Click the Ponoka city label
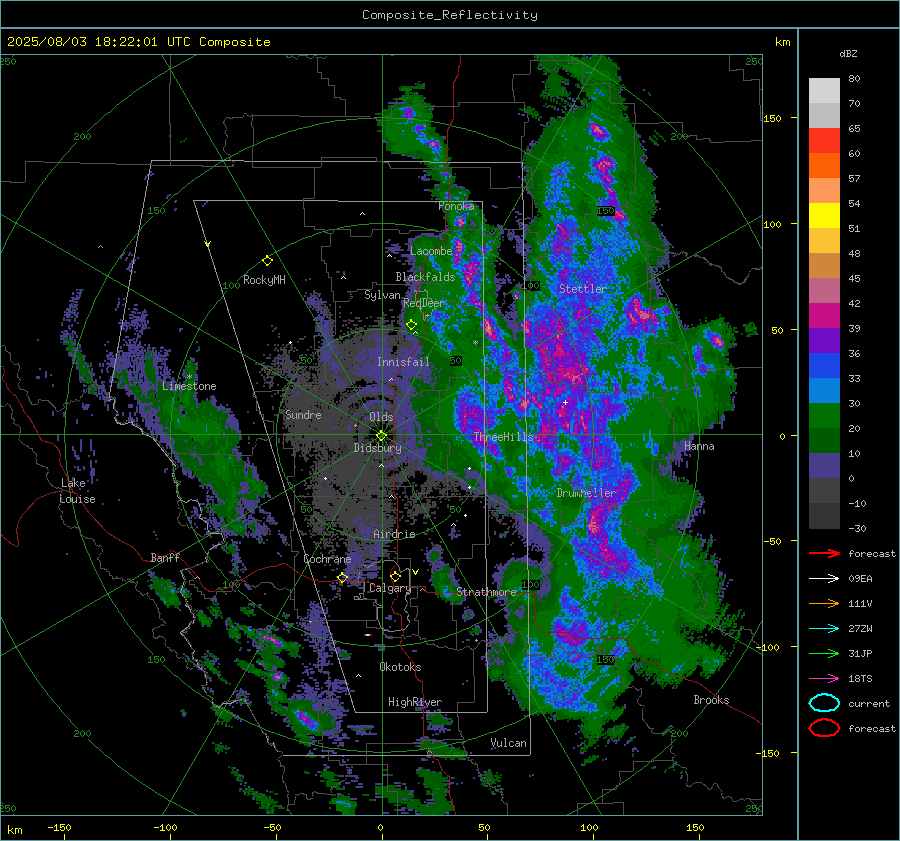The width and height of the screenshot is (900, 841). pos(456,206)
